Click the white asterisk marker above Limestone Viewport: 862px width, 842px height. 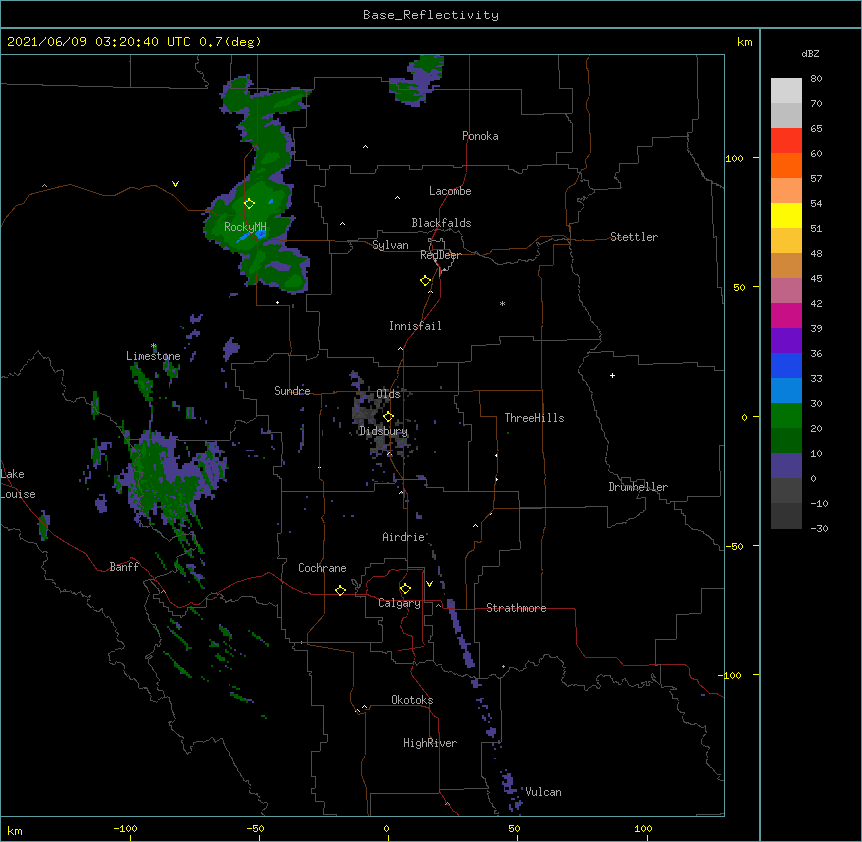point(154,346)
